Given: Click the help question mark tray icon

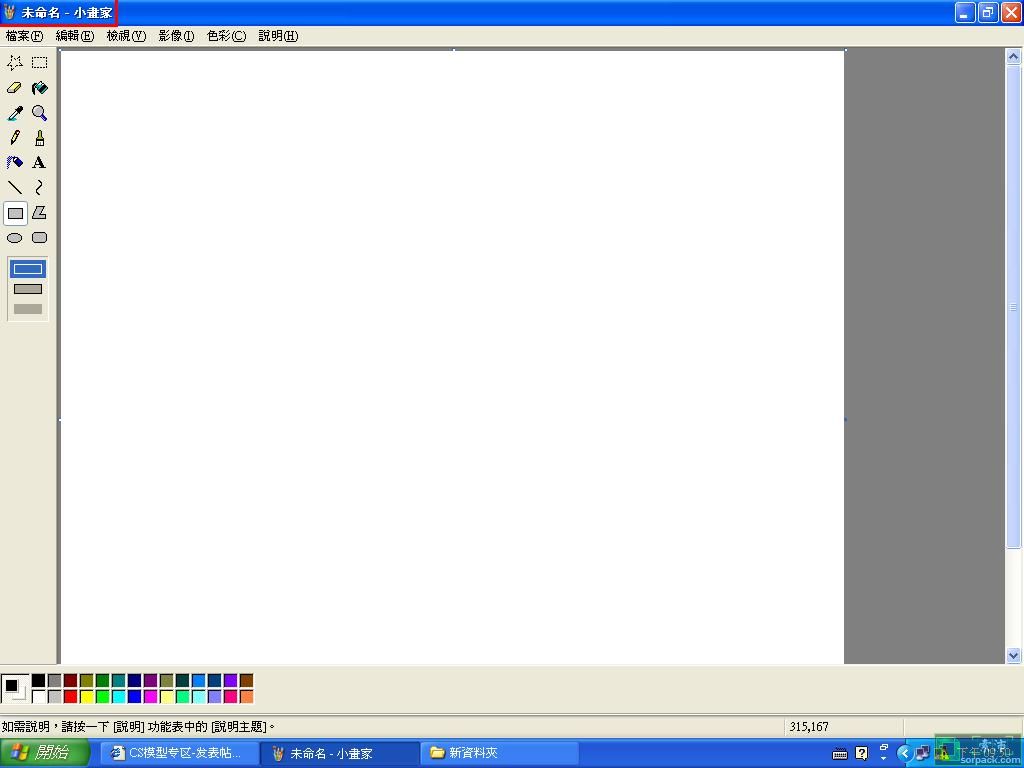Looking at the screenshot, I should click(x=861, y=754).
